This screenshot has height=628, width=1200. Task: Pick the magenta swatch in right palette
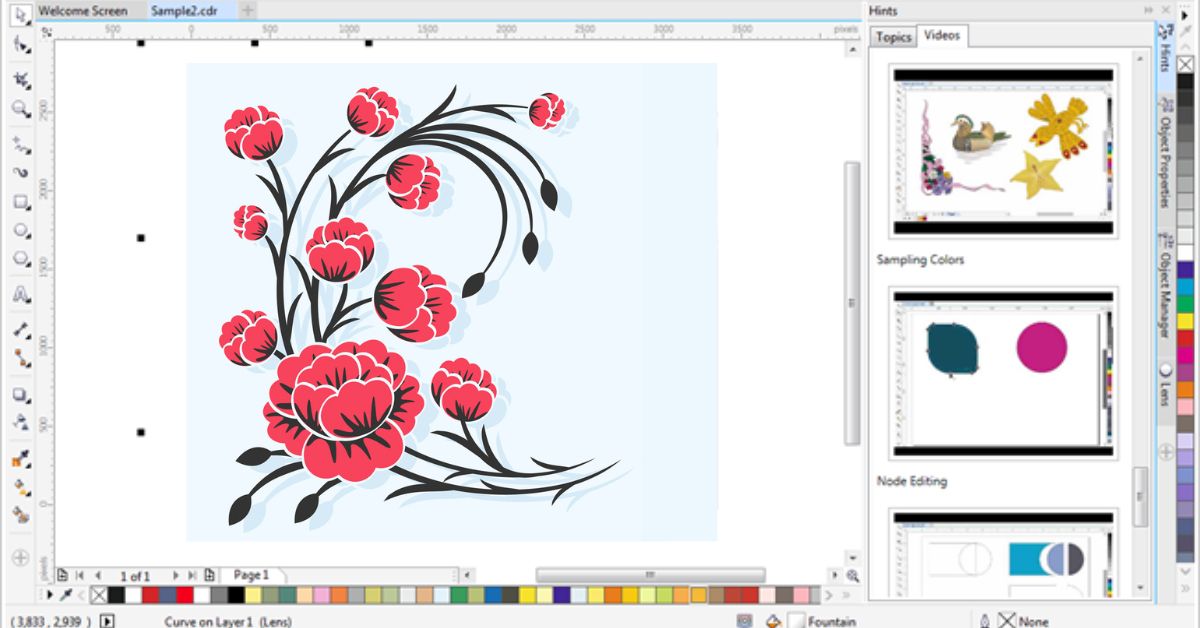click(x=1185, y=354)
